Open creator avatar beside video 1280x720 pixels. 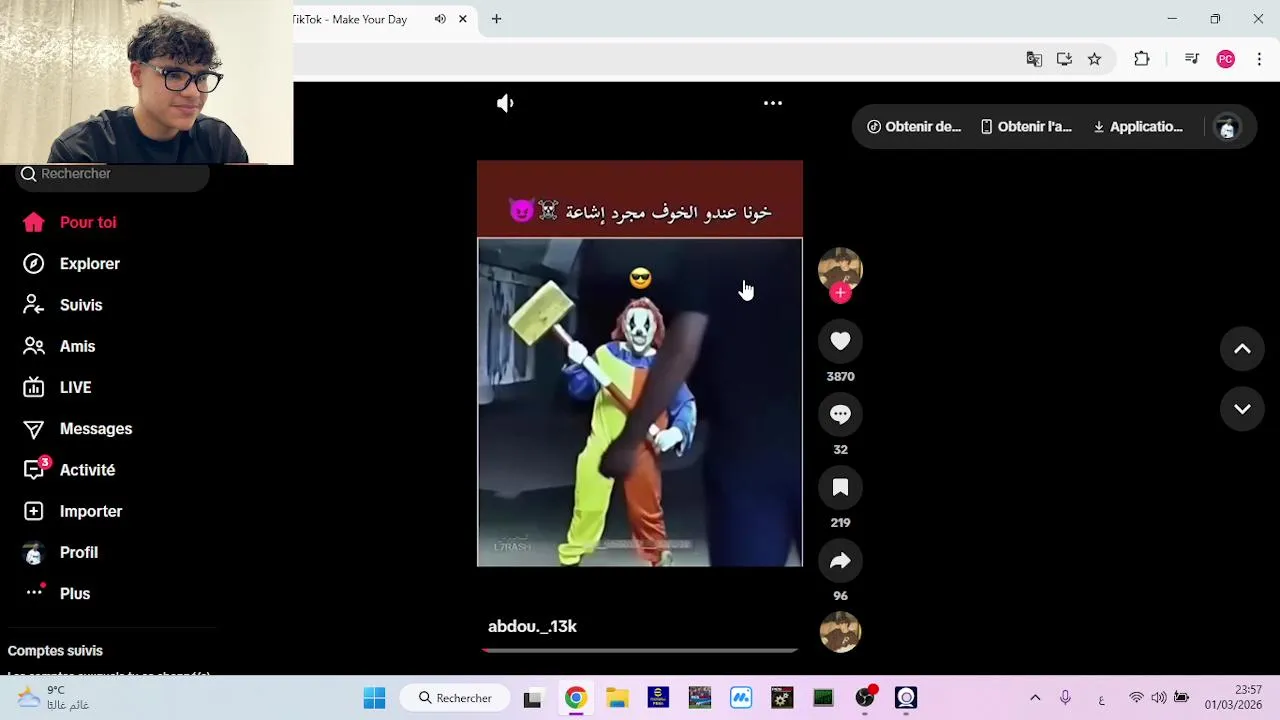[840, 268]
